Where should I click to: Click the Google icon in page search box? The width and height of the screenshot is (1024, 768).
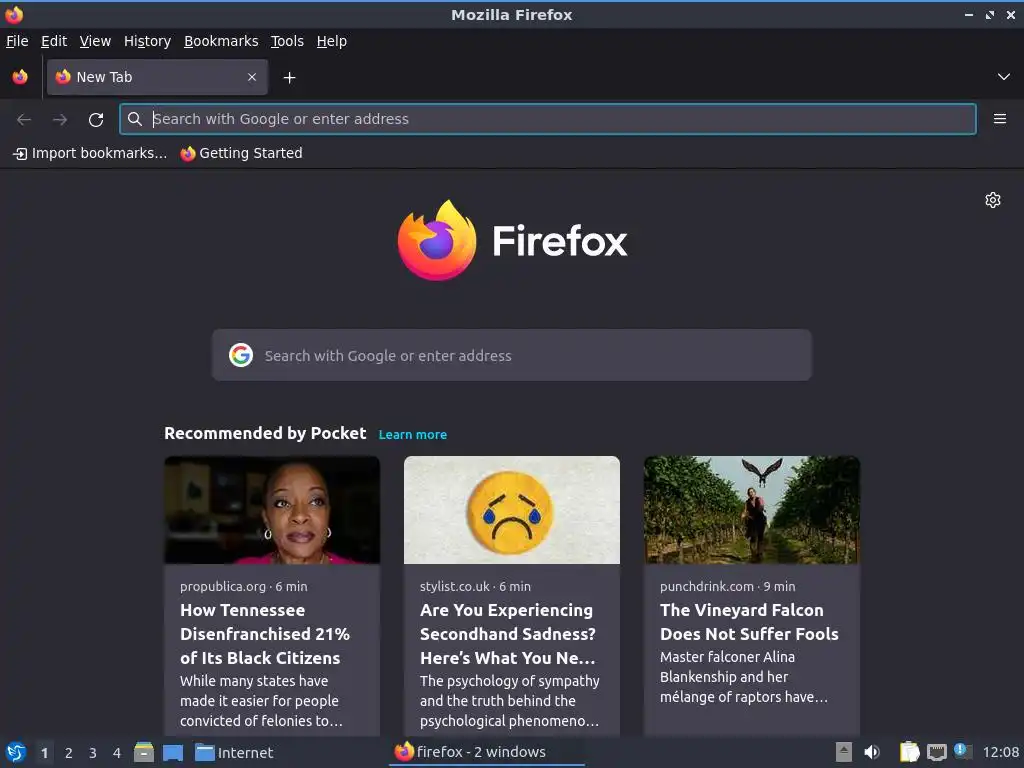coord(241,355)
